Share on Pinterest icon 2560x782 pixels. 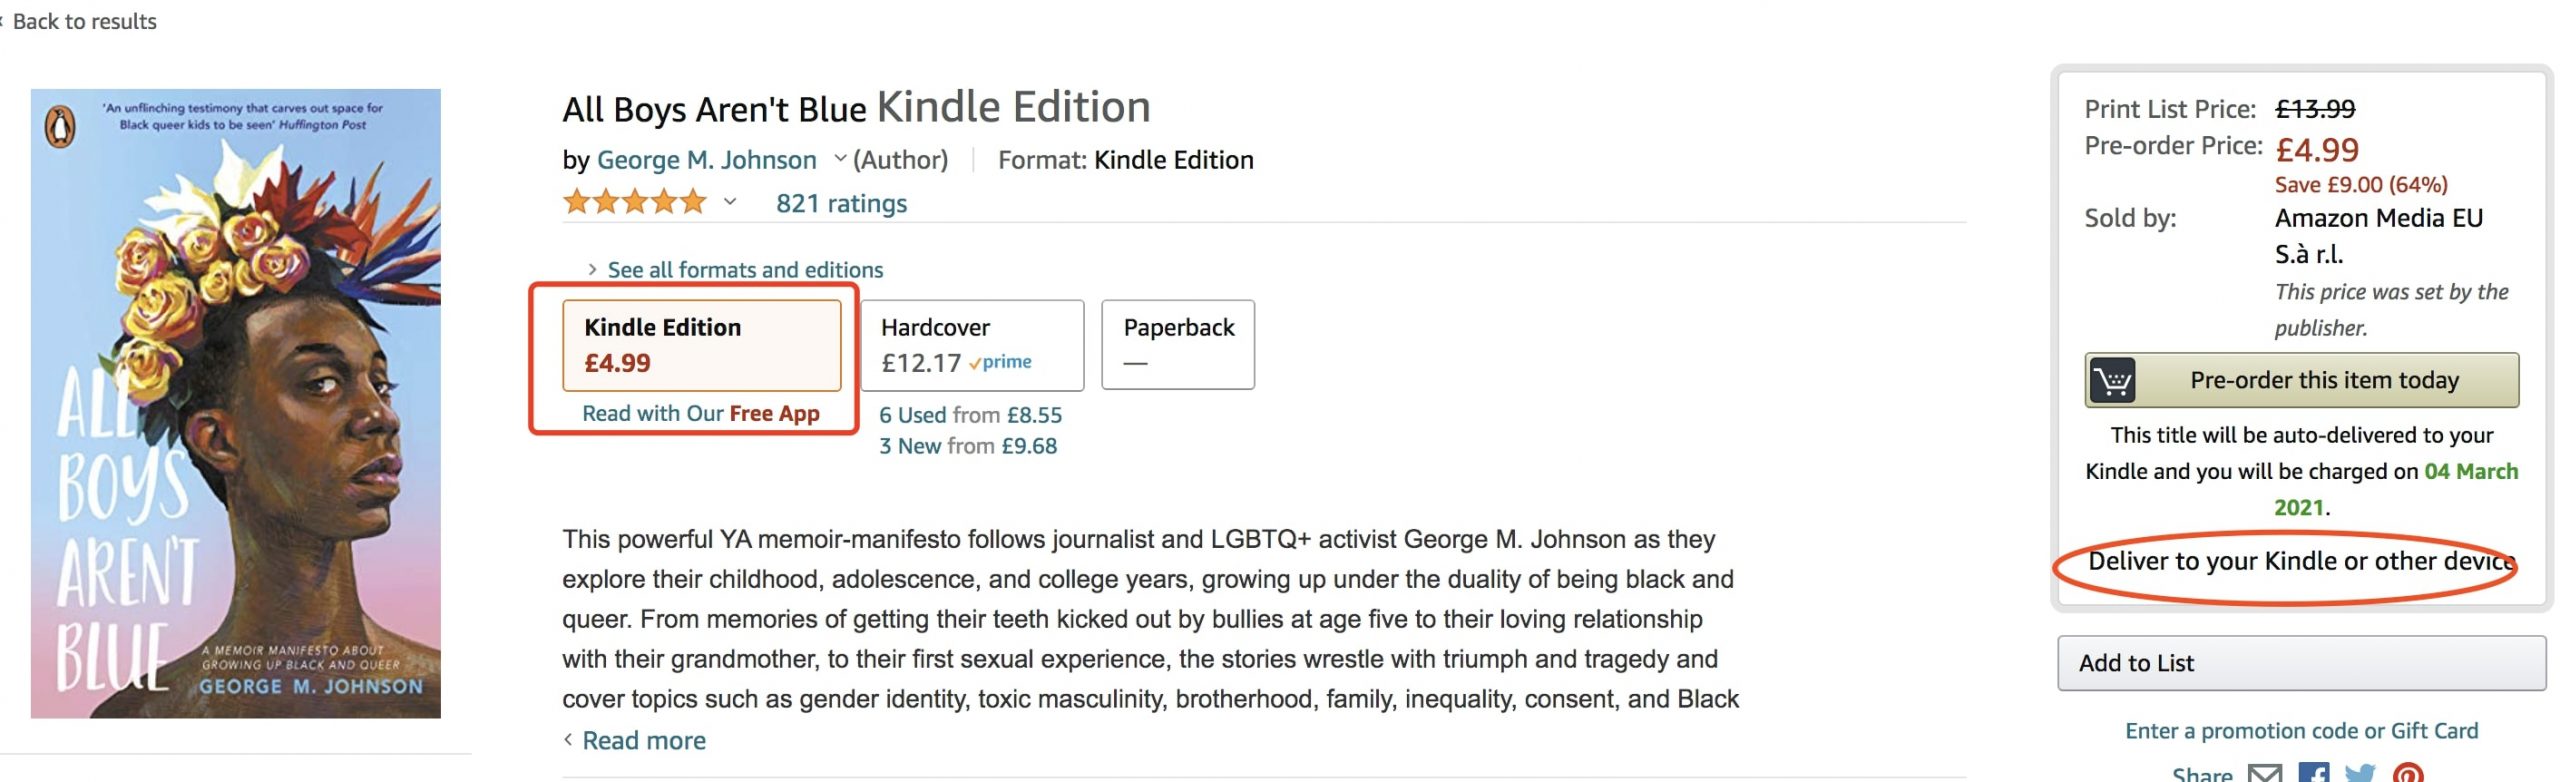pyautogui.click(x=2408, y=773)
